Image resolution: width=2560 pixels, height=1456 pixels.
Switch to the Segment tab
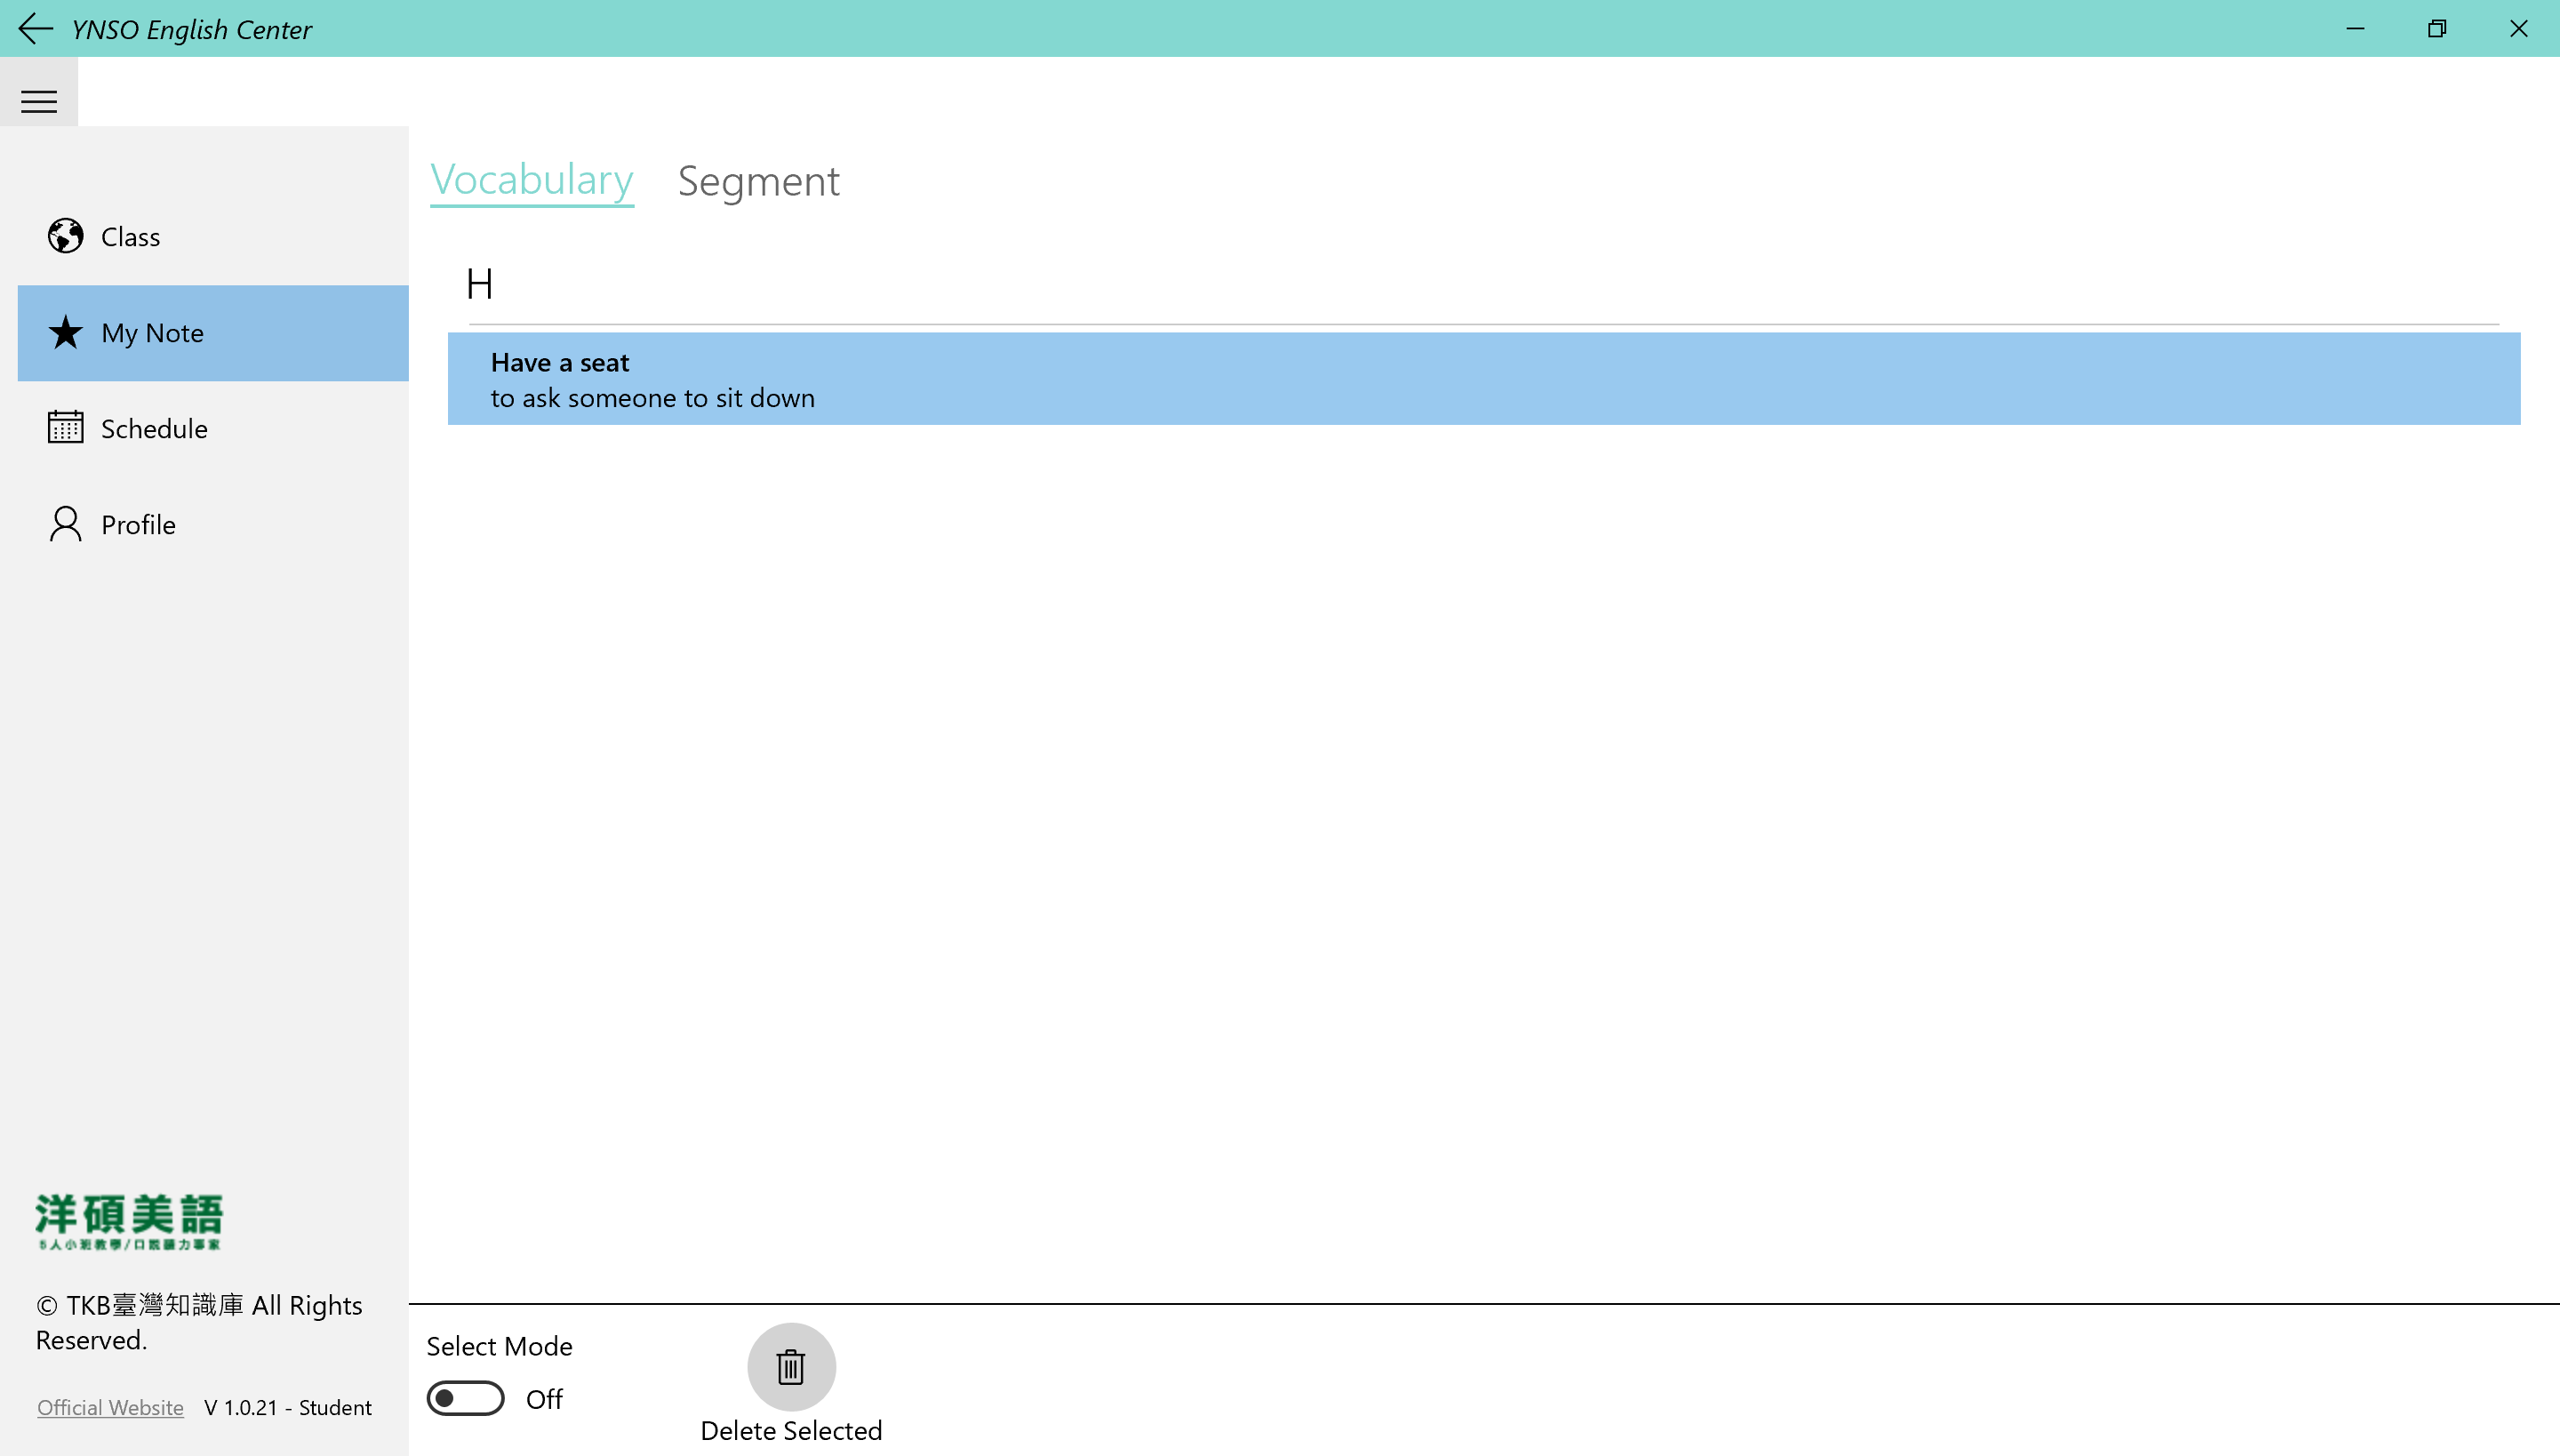coord(758,181)
